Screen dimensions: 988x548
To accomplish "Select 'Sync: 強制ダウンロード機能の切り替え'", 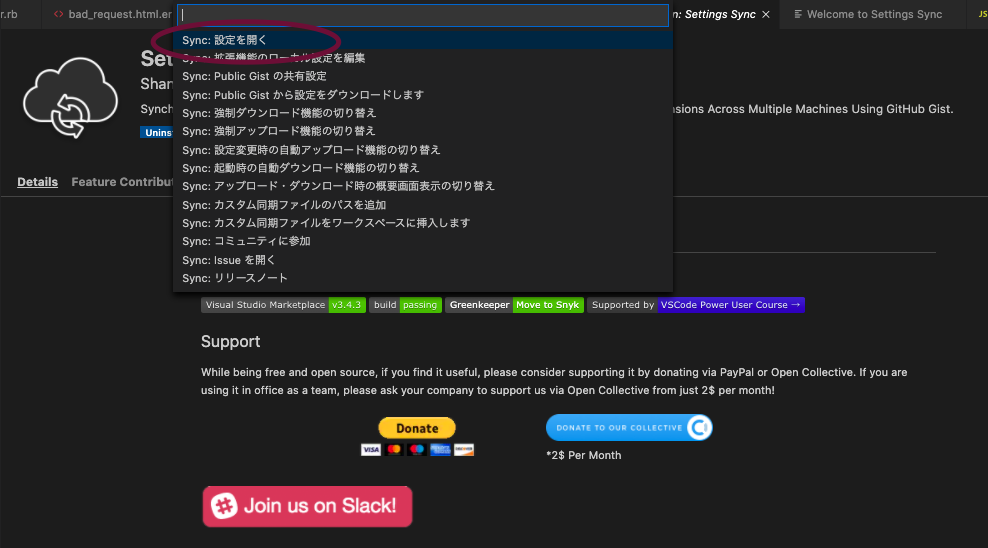I will [423, 113].
